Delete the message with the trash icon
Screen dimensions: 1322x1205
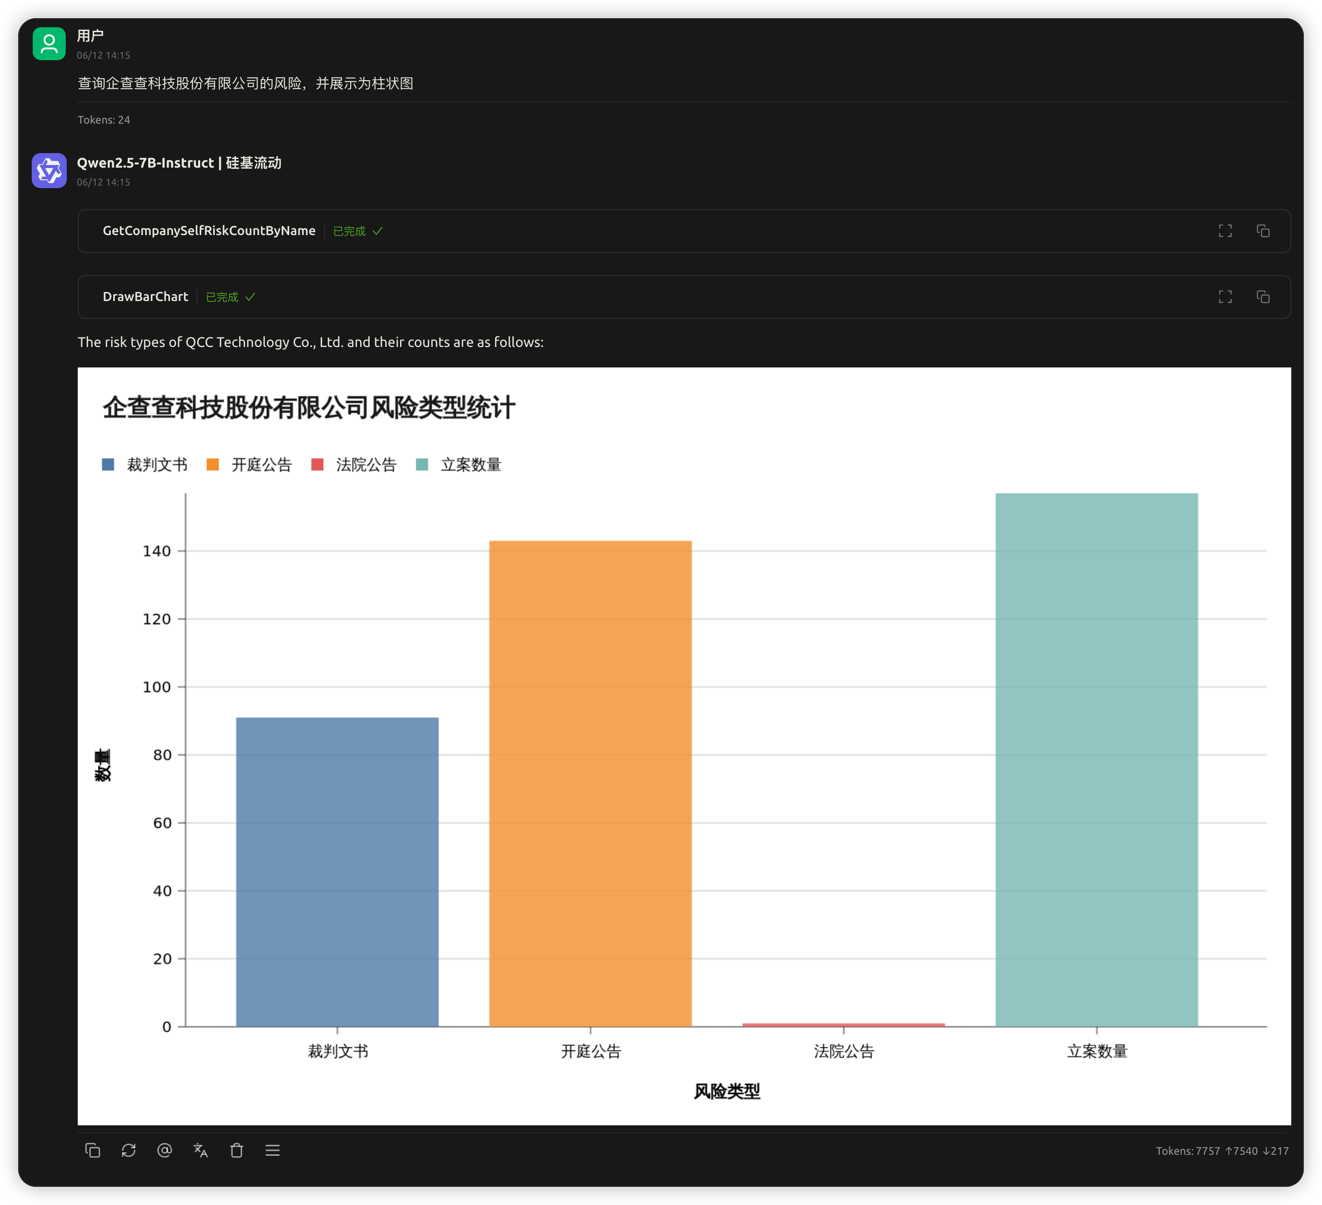pos(237,1150)
